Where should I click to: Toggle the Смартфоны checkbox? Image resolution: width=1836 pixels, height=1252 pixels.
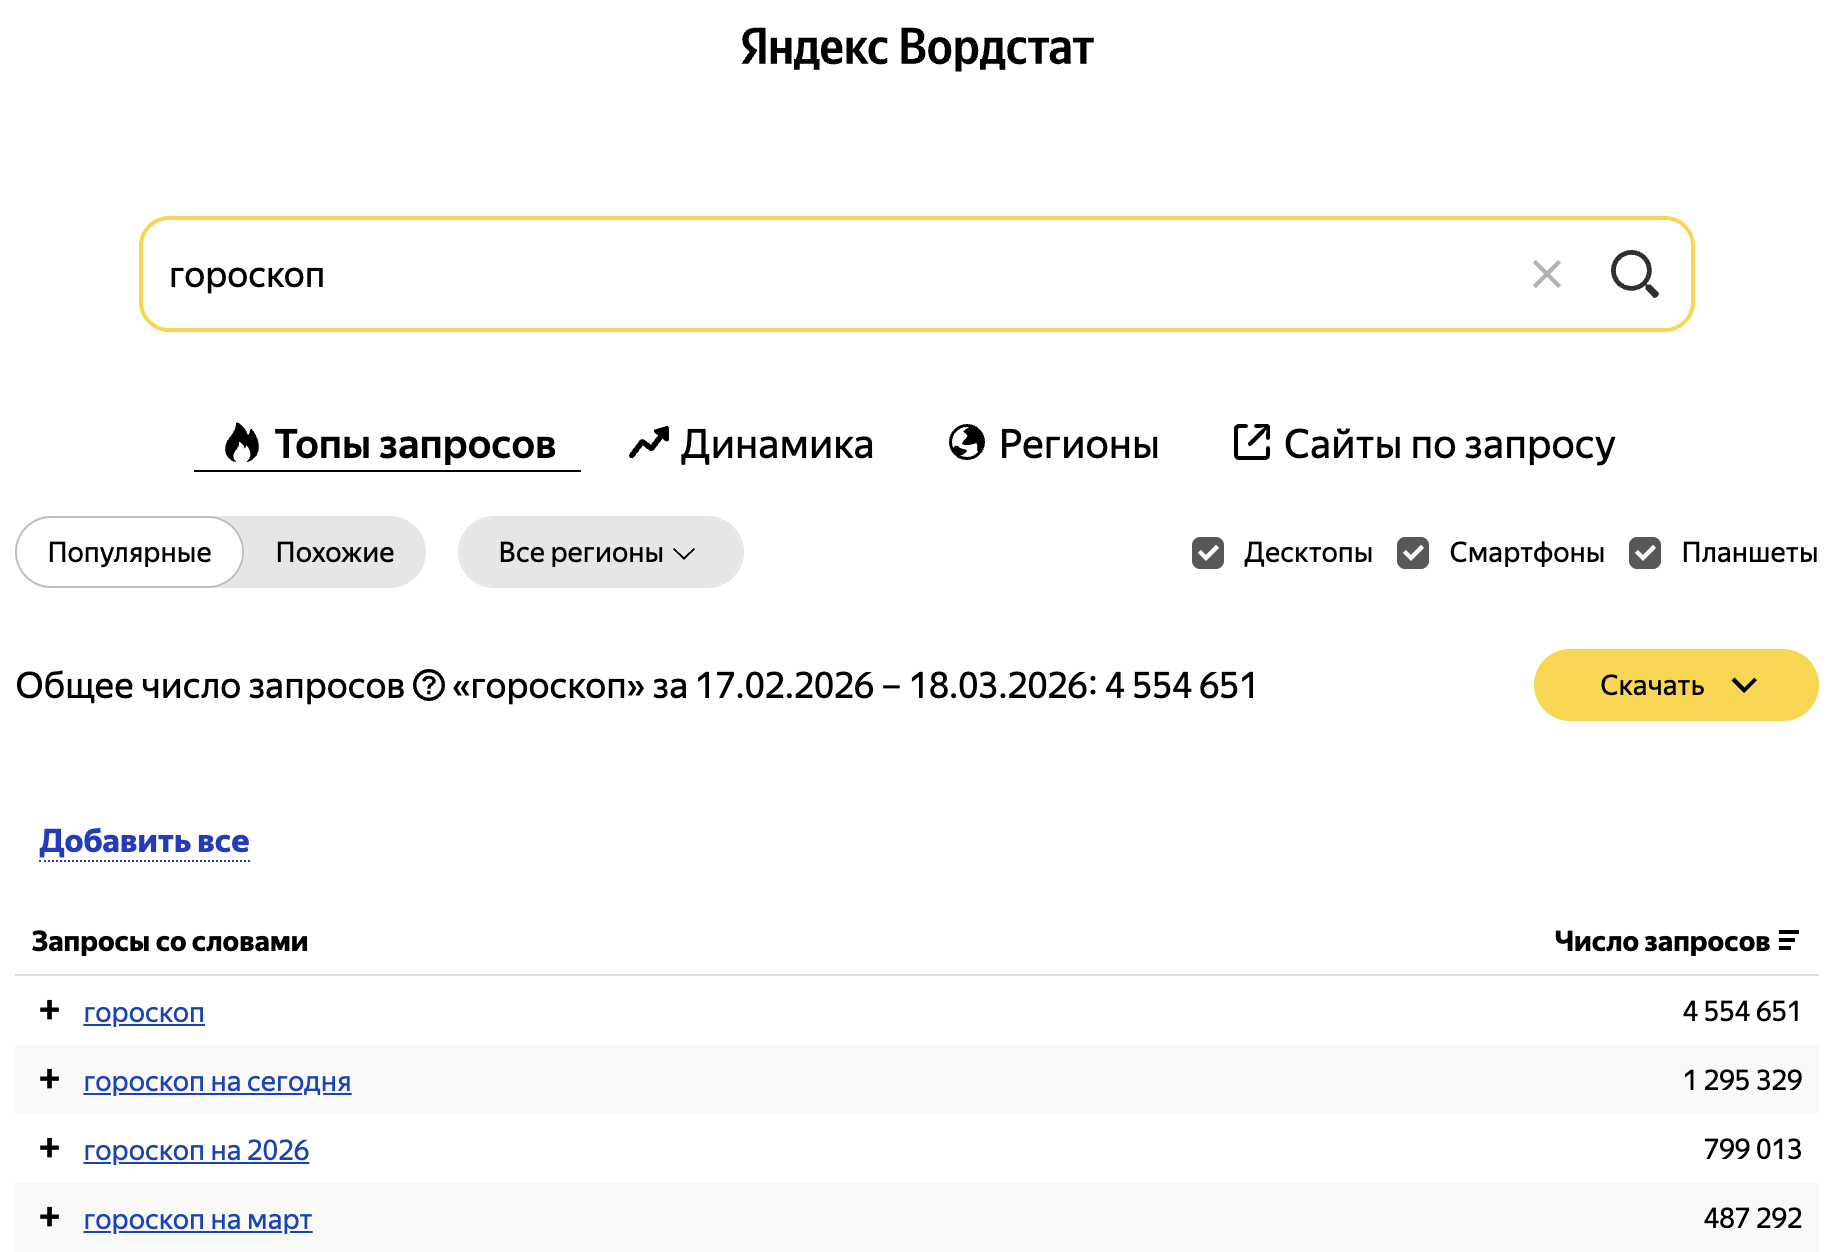point(1413,553)
